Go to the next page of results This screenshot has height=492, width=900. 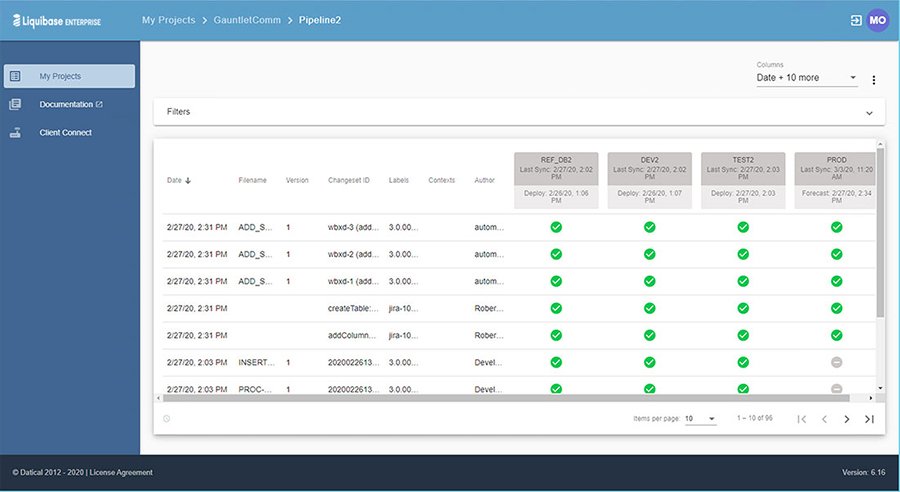[846, 419]
